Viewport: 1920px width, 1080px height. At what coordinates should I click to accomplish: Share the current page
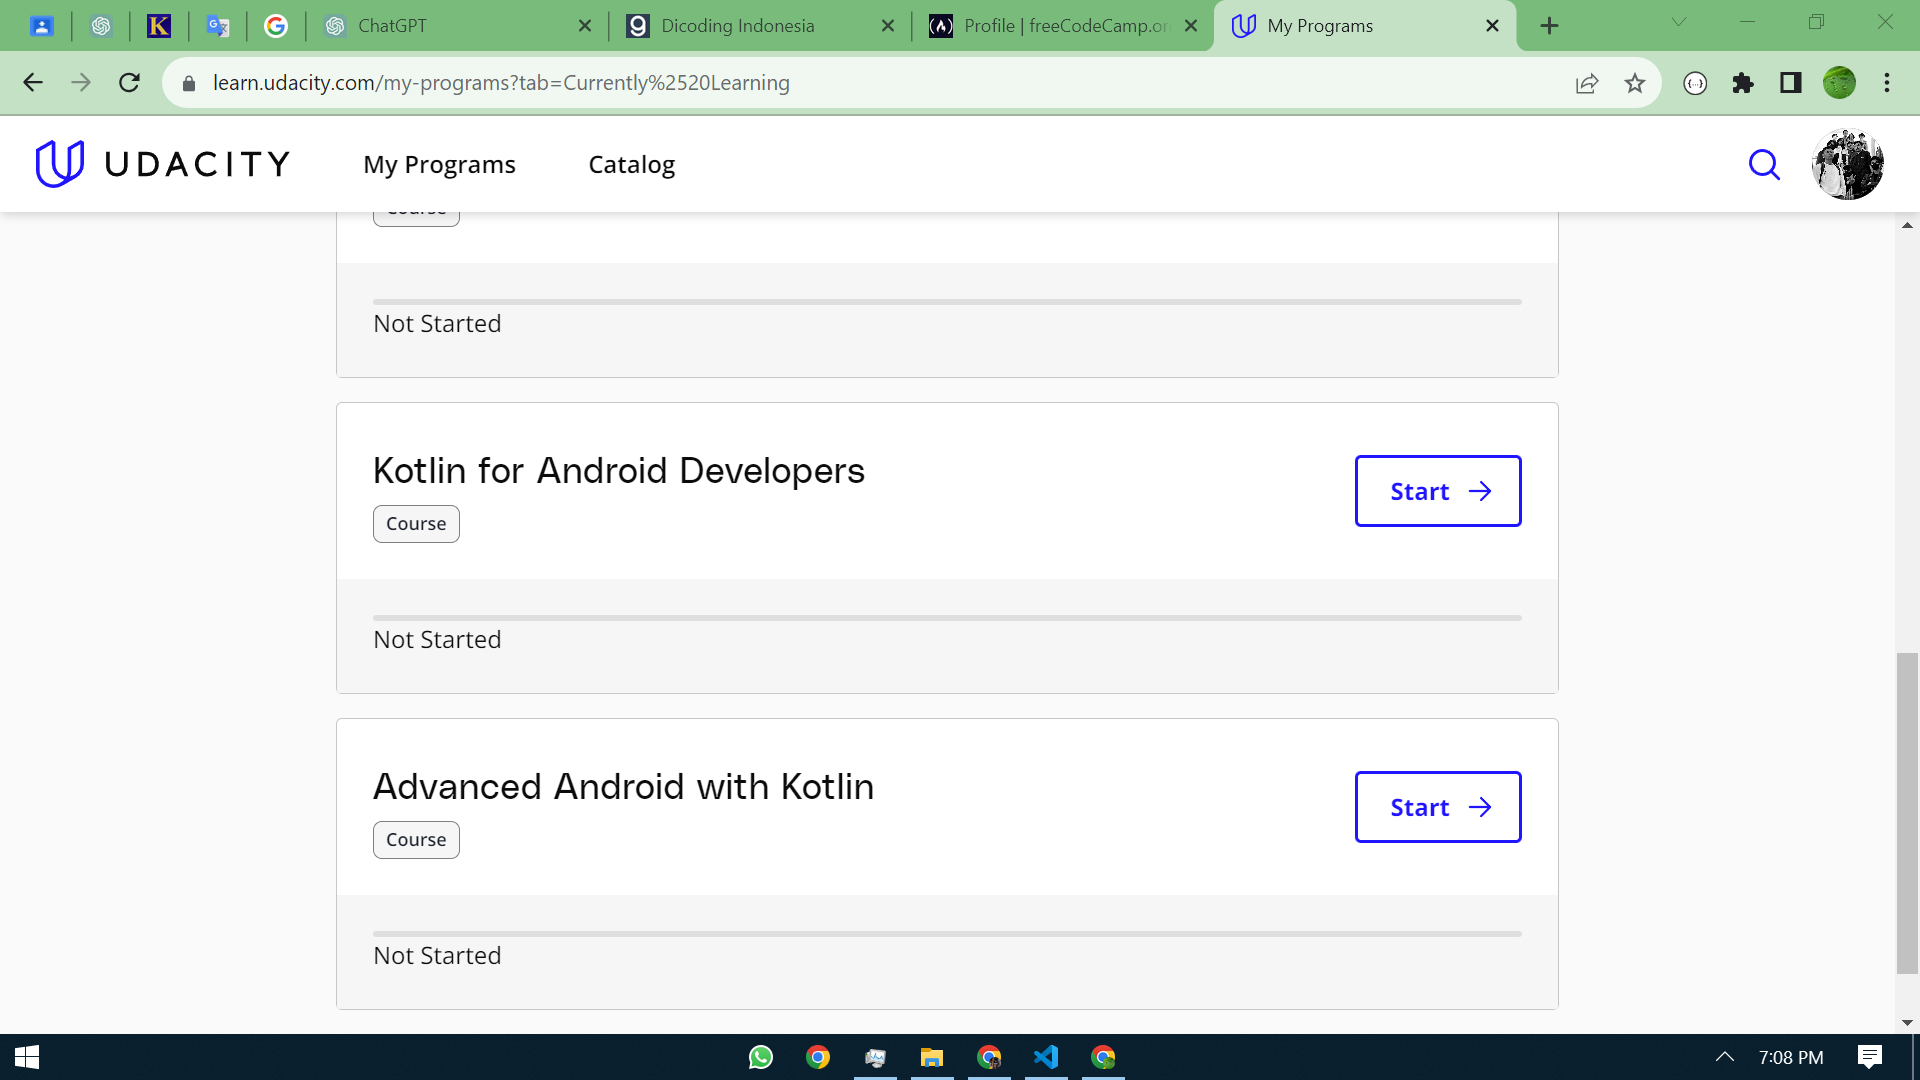click(1587, 83)
